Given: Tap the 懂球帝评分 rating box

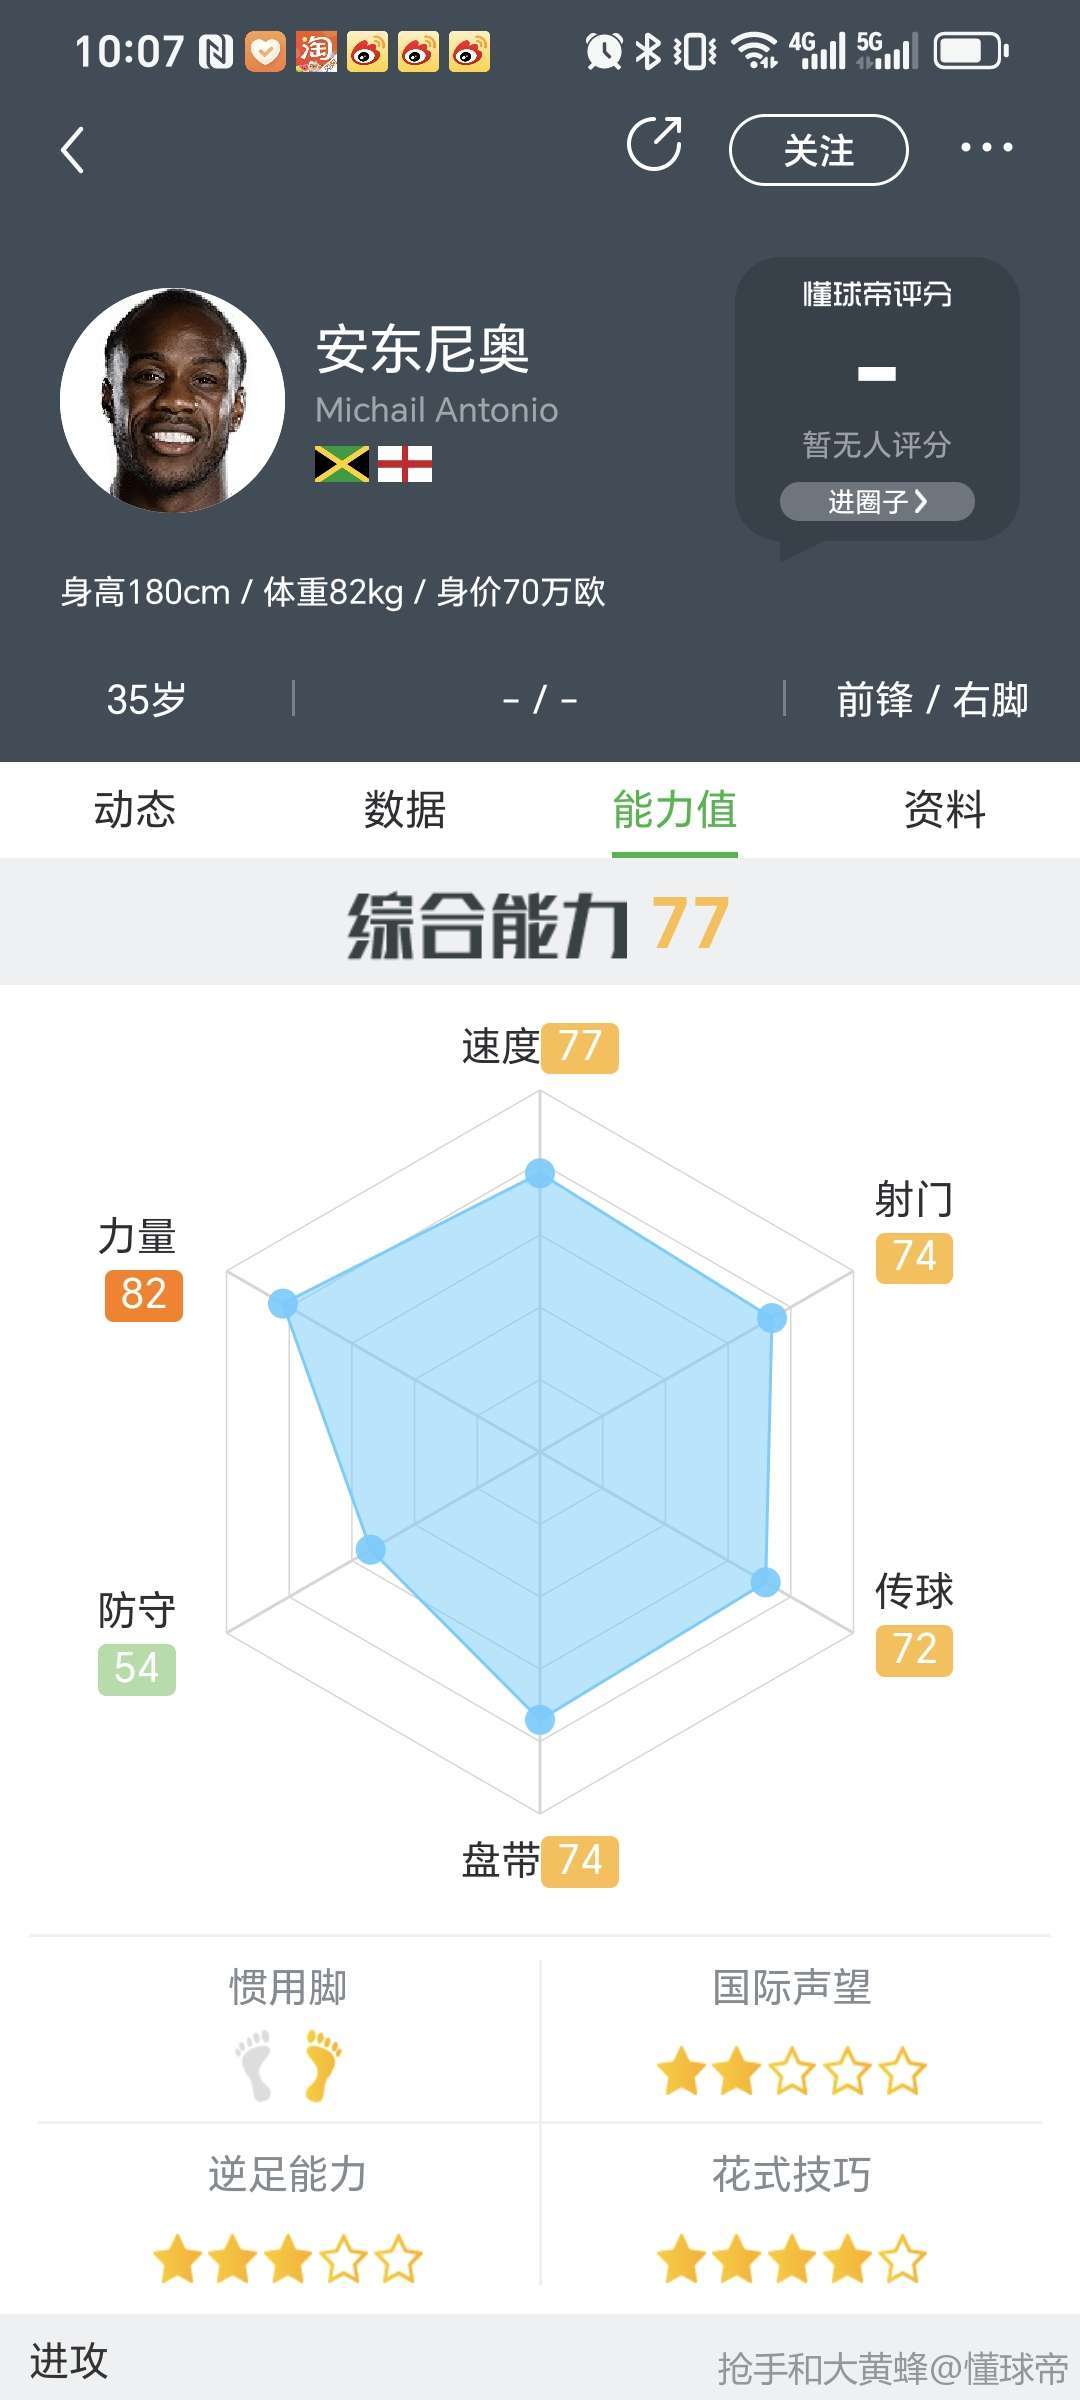Looking at the screenshot, I should point(877,400).
